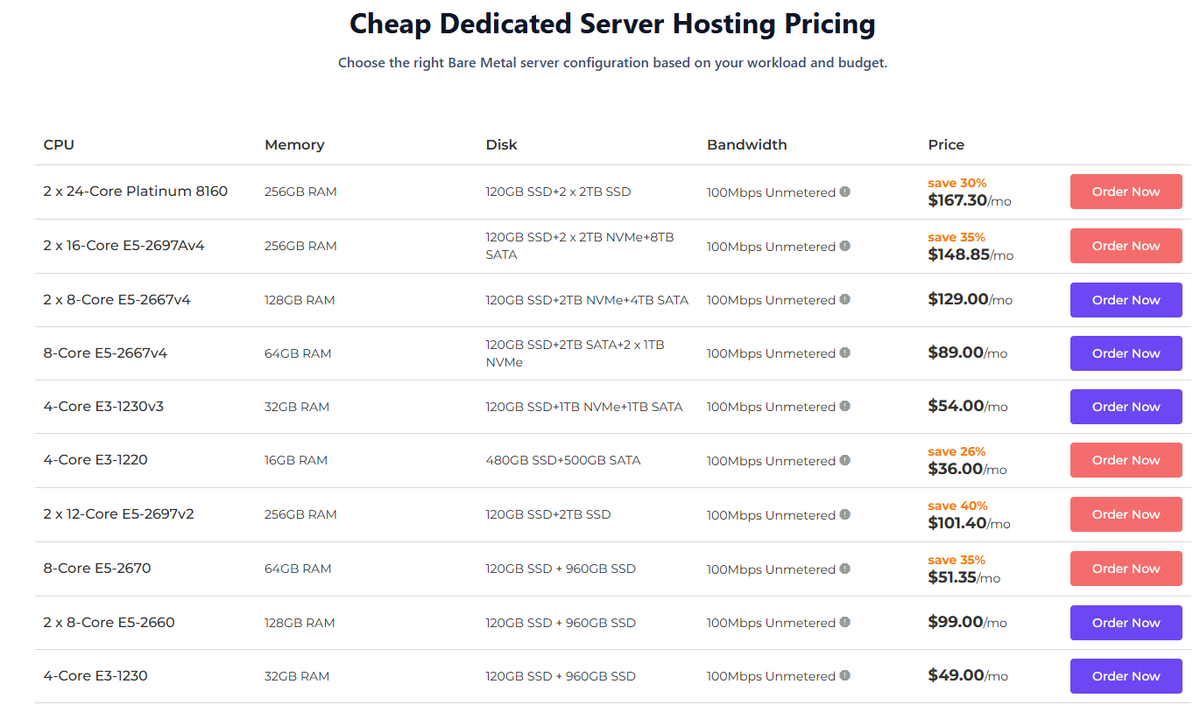The image size is (1200, 705).
Task: Click '120GB SSD+2TB NVMe+4TB SATA' disk cell
Action: (587, 299)
